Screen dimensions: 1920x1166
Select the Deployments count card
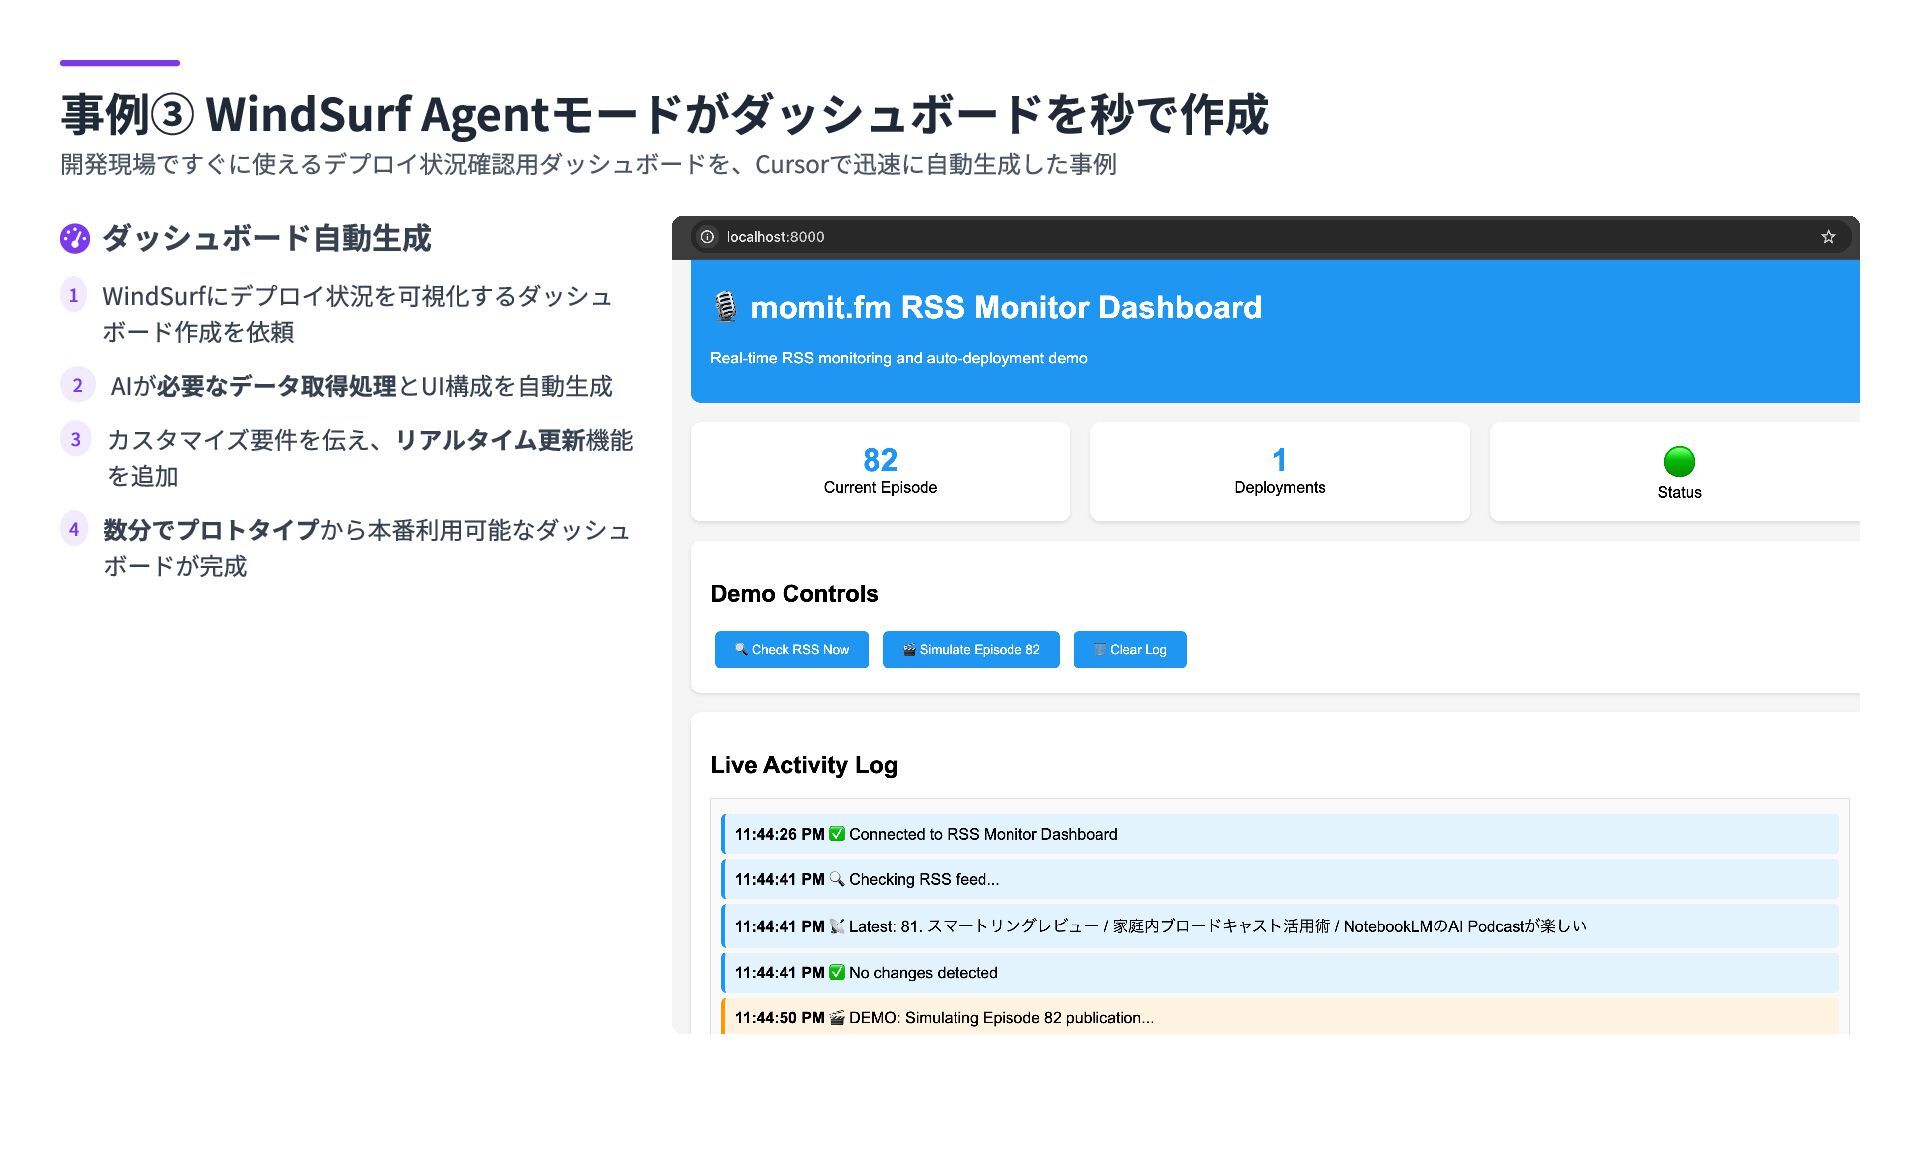pyautogui.click(x=1279, y=471)
